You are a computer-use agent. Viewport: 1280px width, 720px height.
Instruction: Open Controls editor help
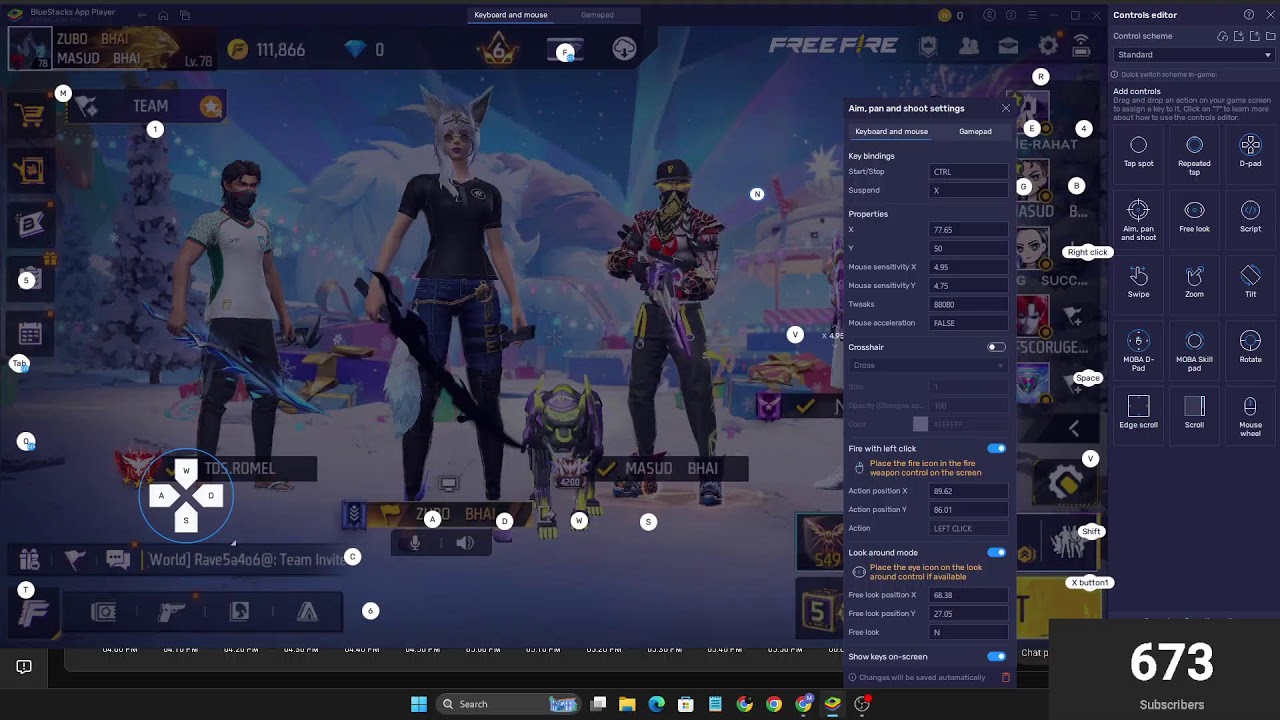coord(1249,15)
